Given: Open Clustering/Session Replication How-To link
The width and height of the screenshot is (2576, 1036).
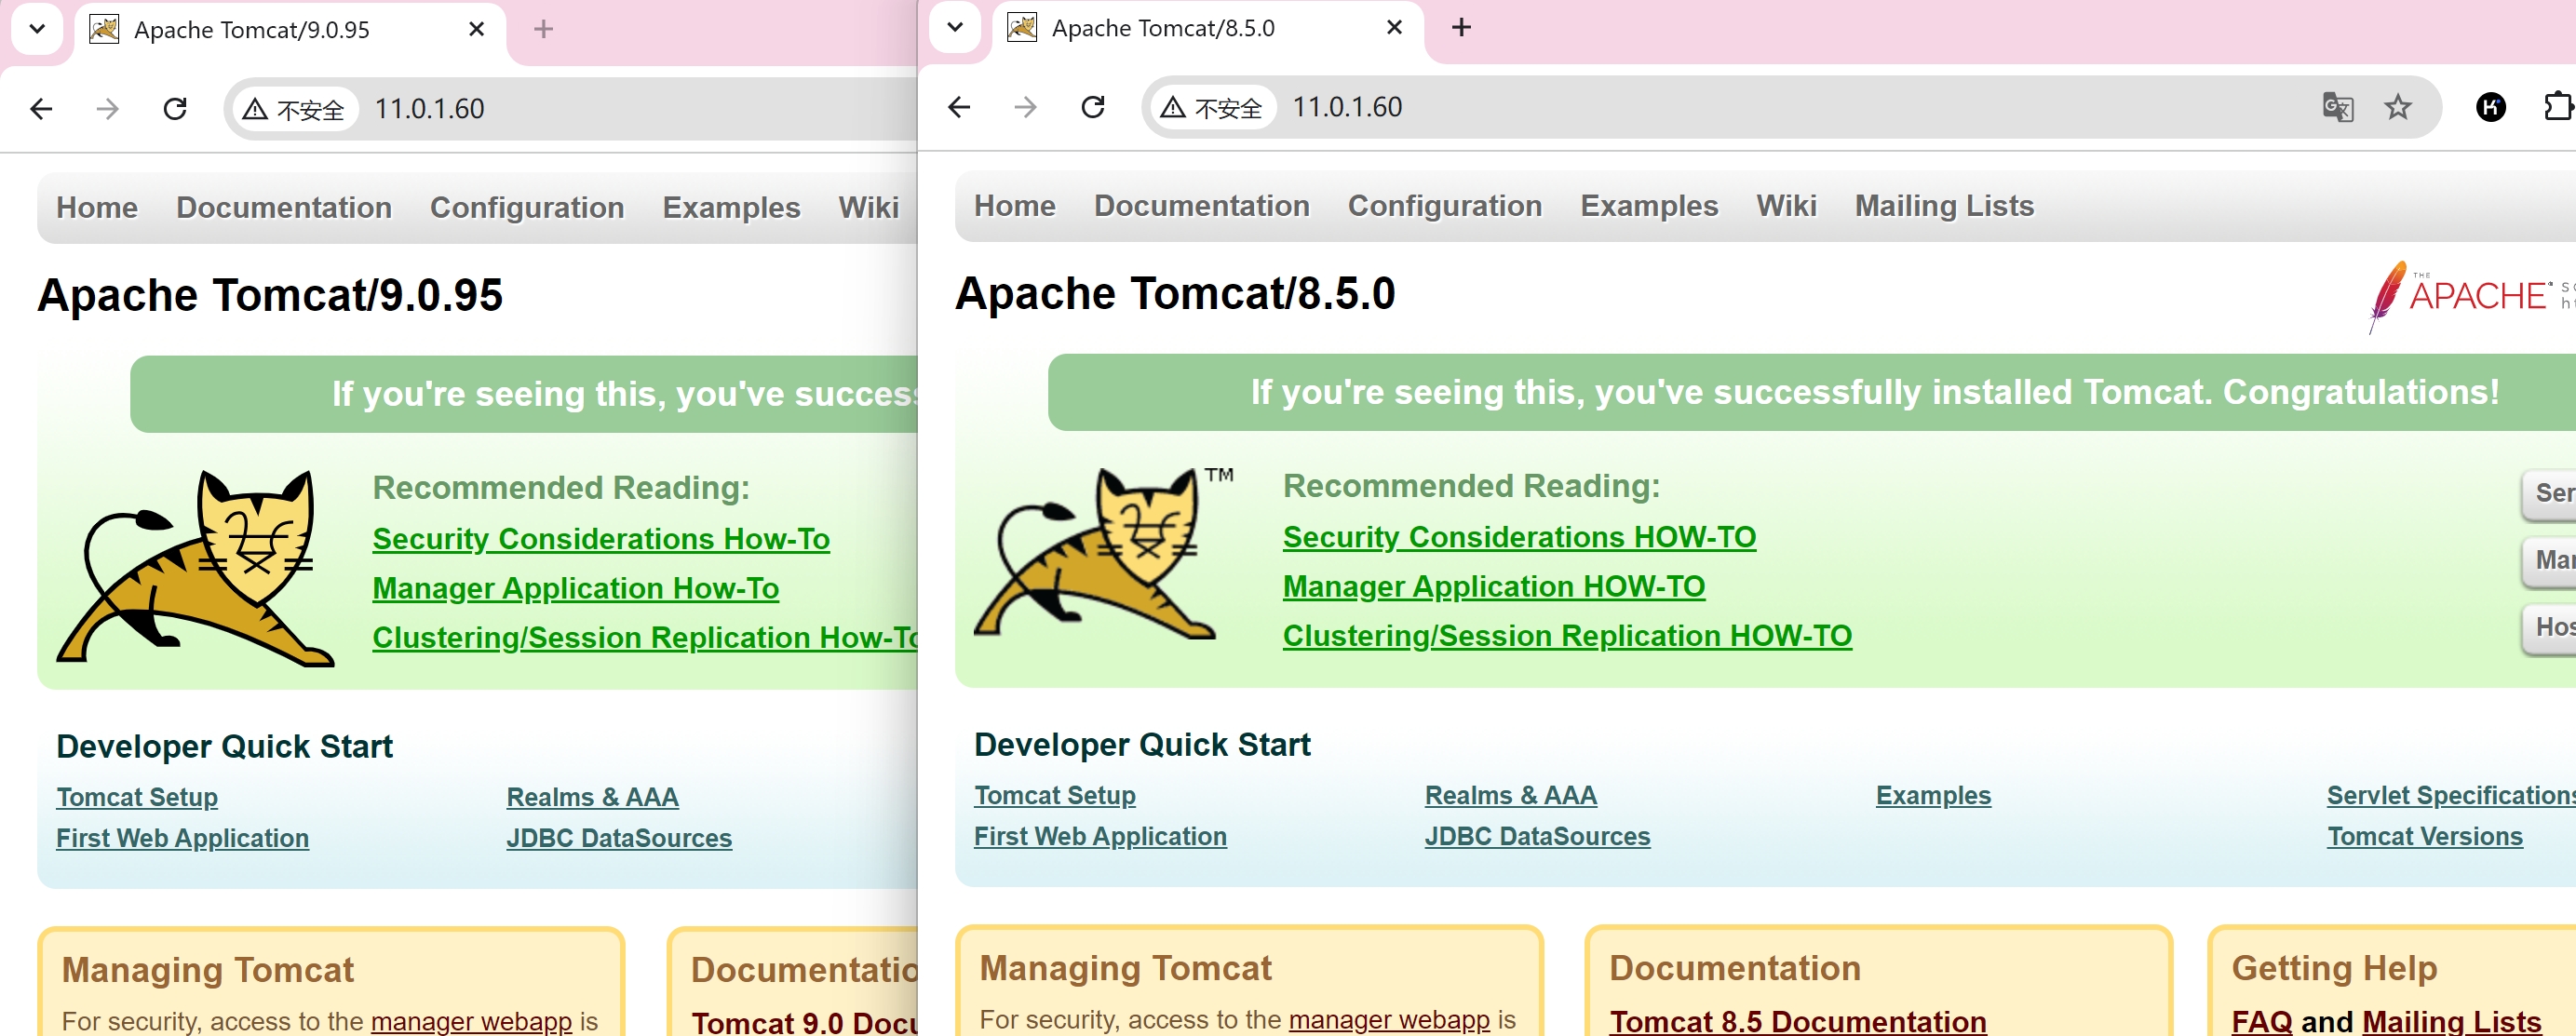Looking at the screenshot, I should point(645,637).
